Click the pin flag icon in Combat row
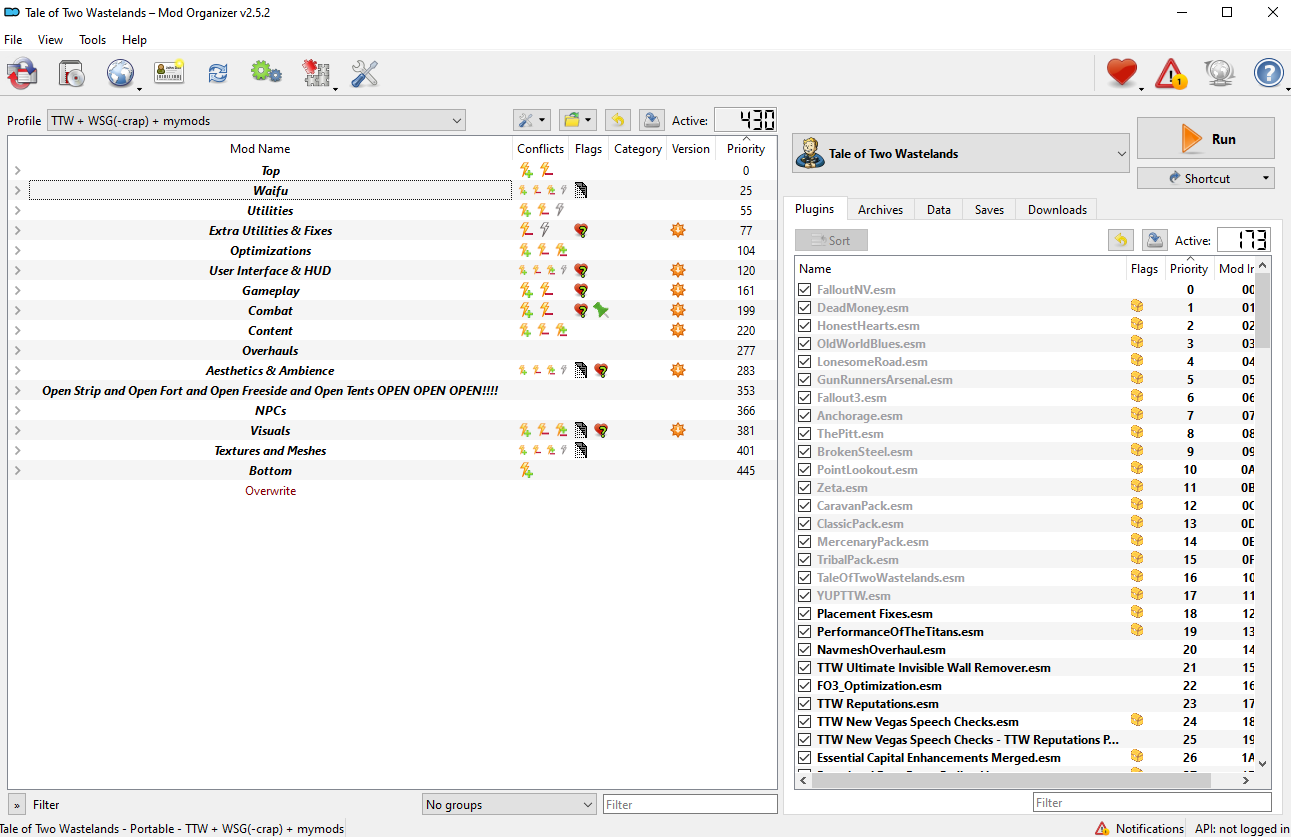The image size is (1291, 837). pos(600,310)
